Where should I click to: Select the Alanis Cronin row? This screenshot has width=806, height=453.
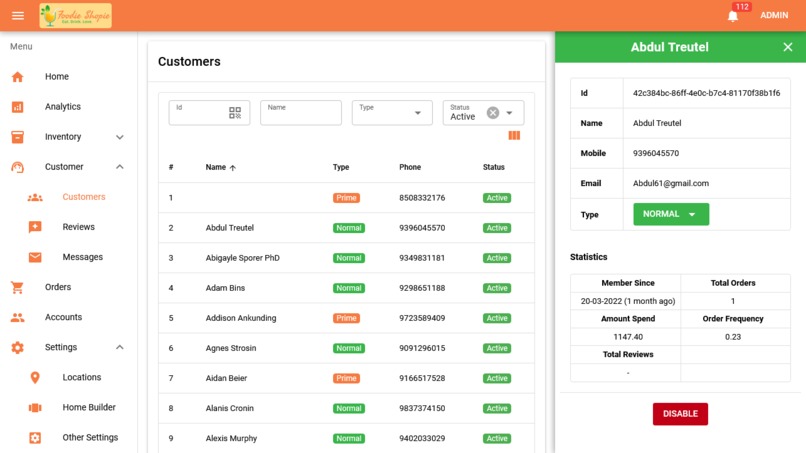346,408
